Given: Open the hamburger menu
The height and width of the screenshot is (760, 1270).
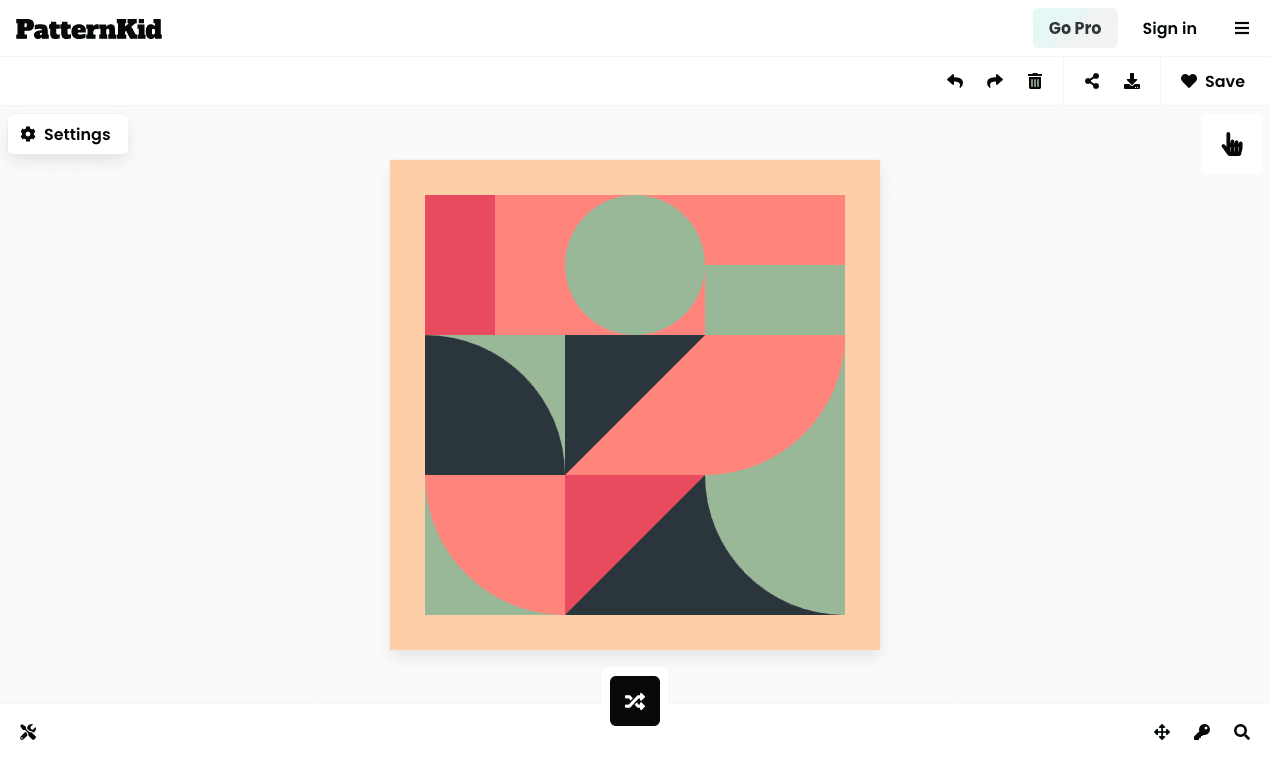Looking at the screenshot, I should (x=1242, y=28).
